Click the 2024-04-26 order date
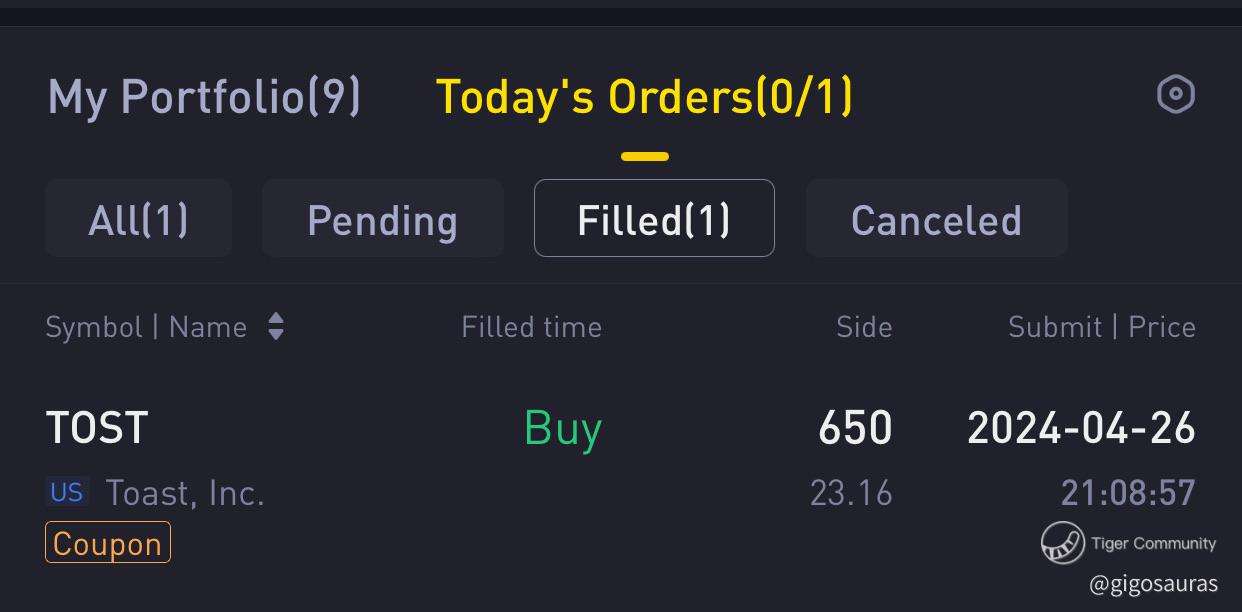1242x612 pixels. pos(1082,428)
